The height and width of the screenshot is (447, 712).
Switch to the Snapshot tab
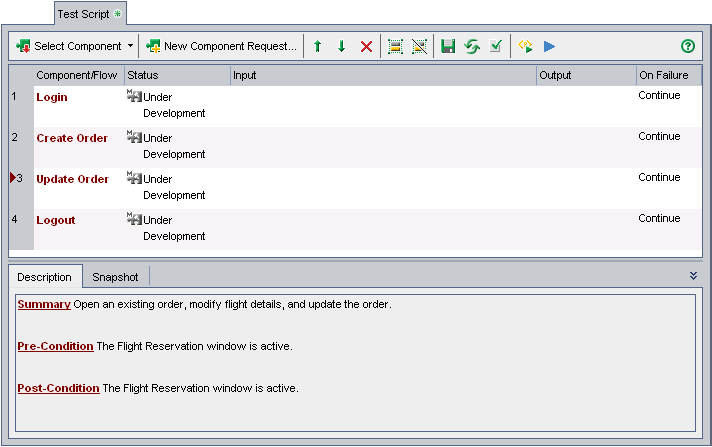(115, 277)
